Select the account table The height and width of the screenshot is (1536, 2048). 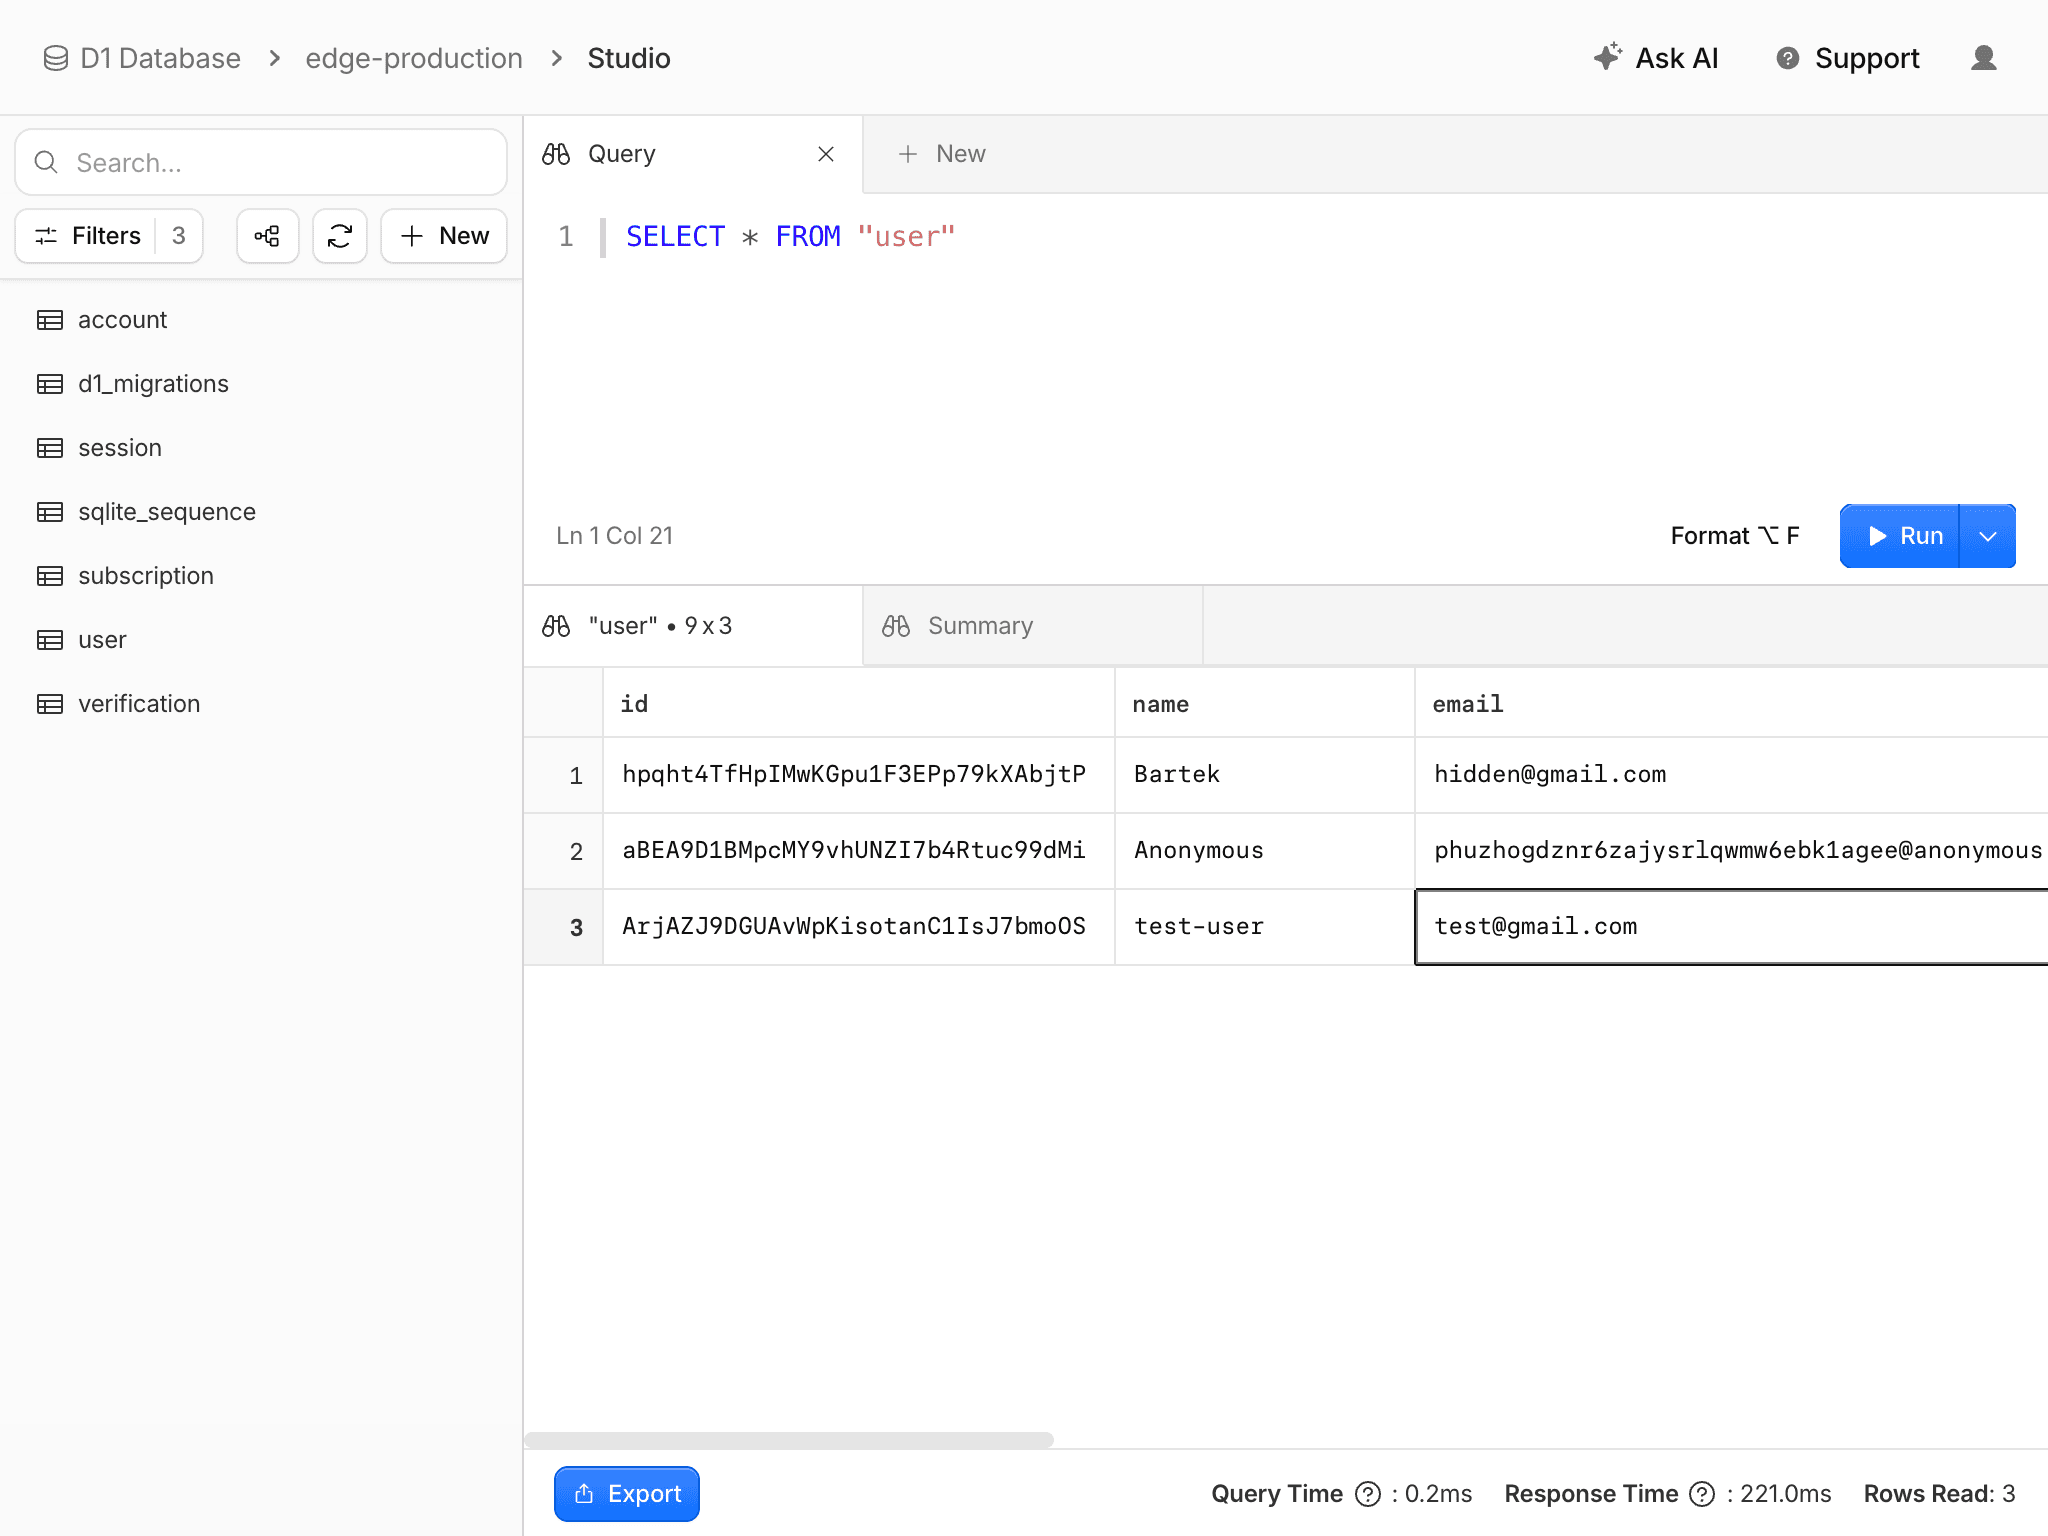[261, 320]
